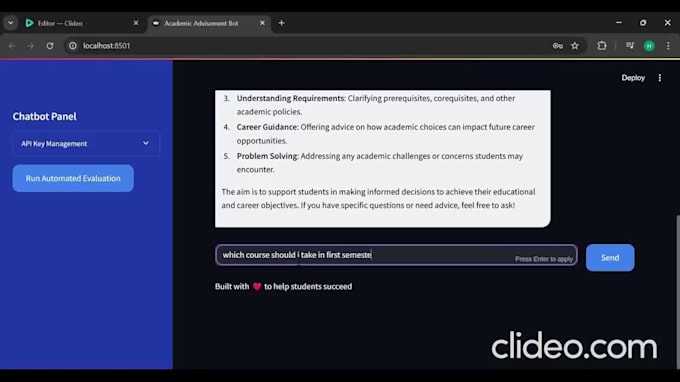Select the Academic Advisement Bot tab
680x382 pixels.
click(201, 23)
